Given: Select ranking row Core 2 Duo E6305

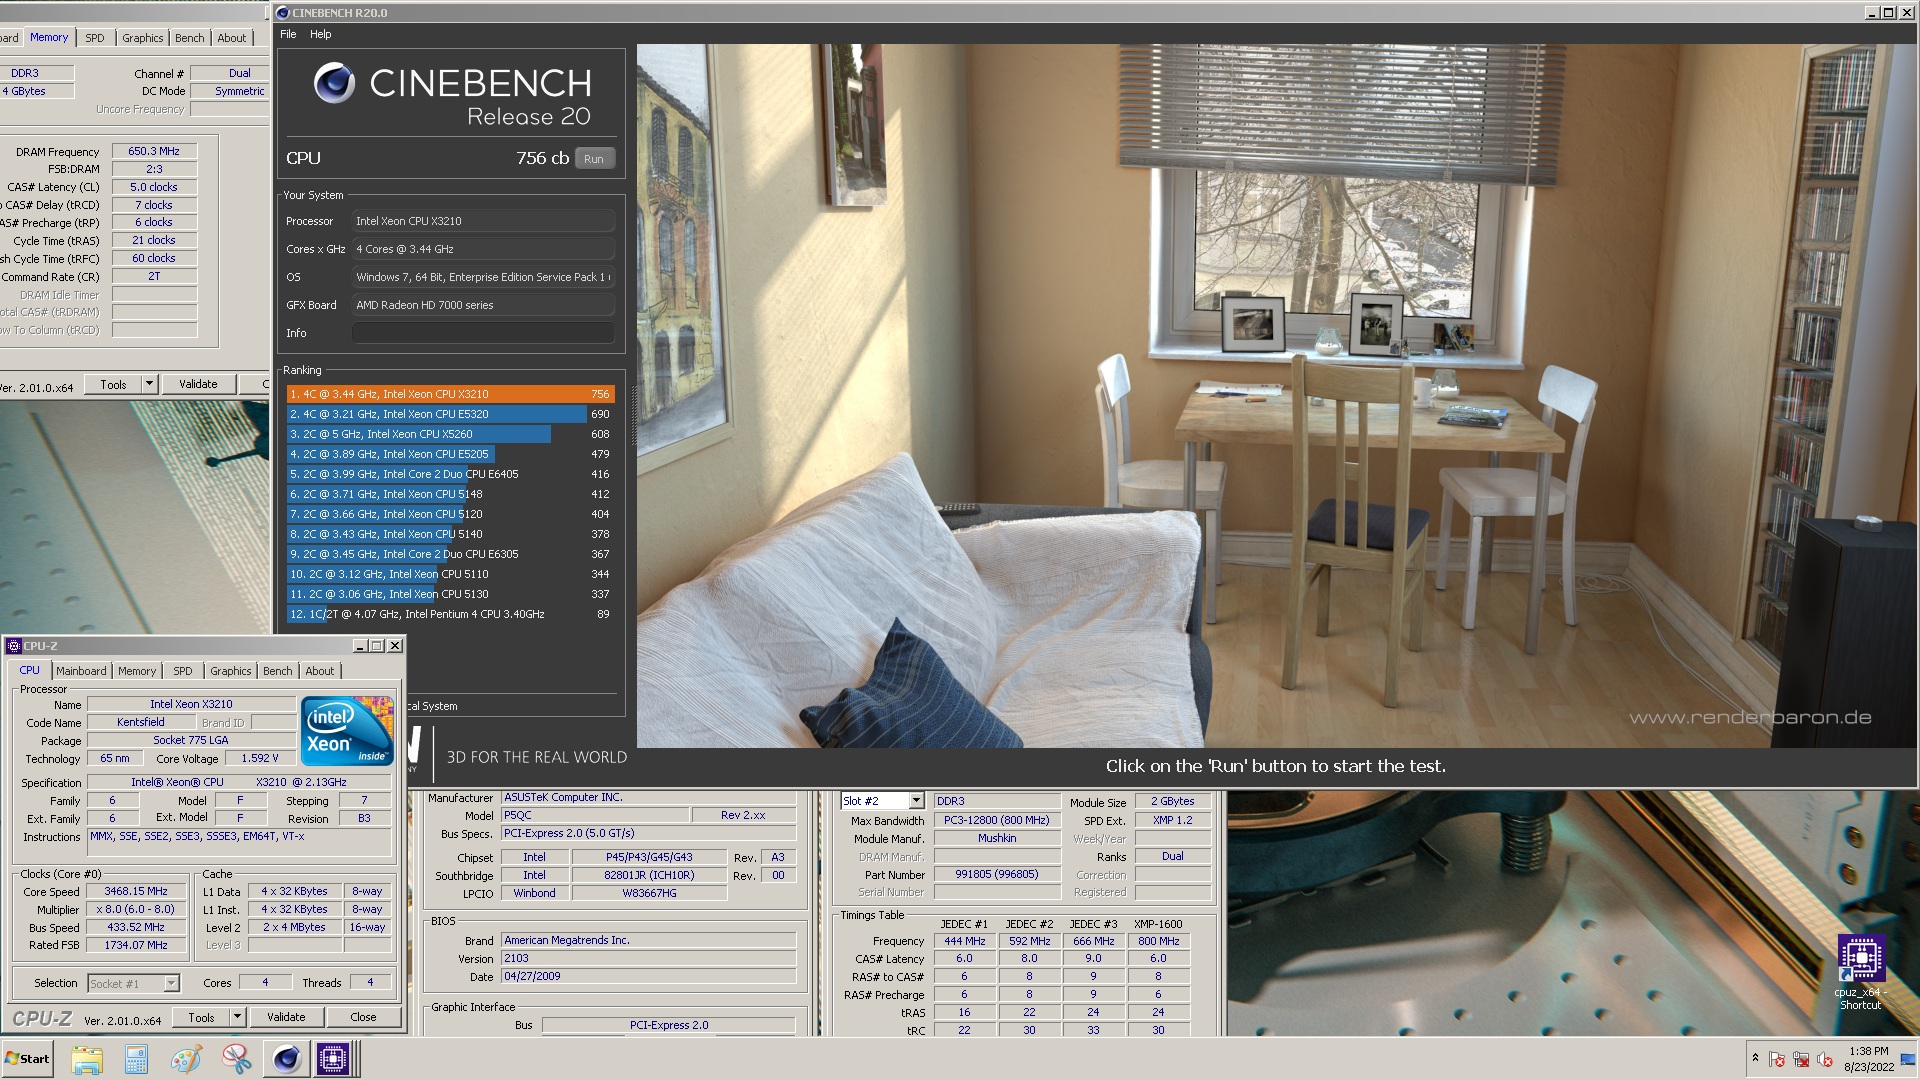Looking at the screenshot, I should click(x=450, y=554).
